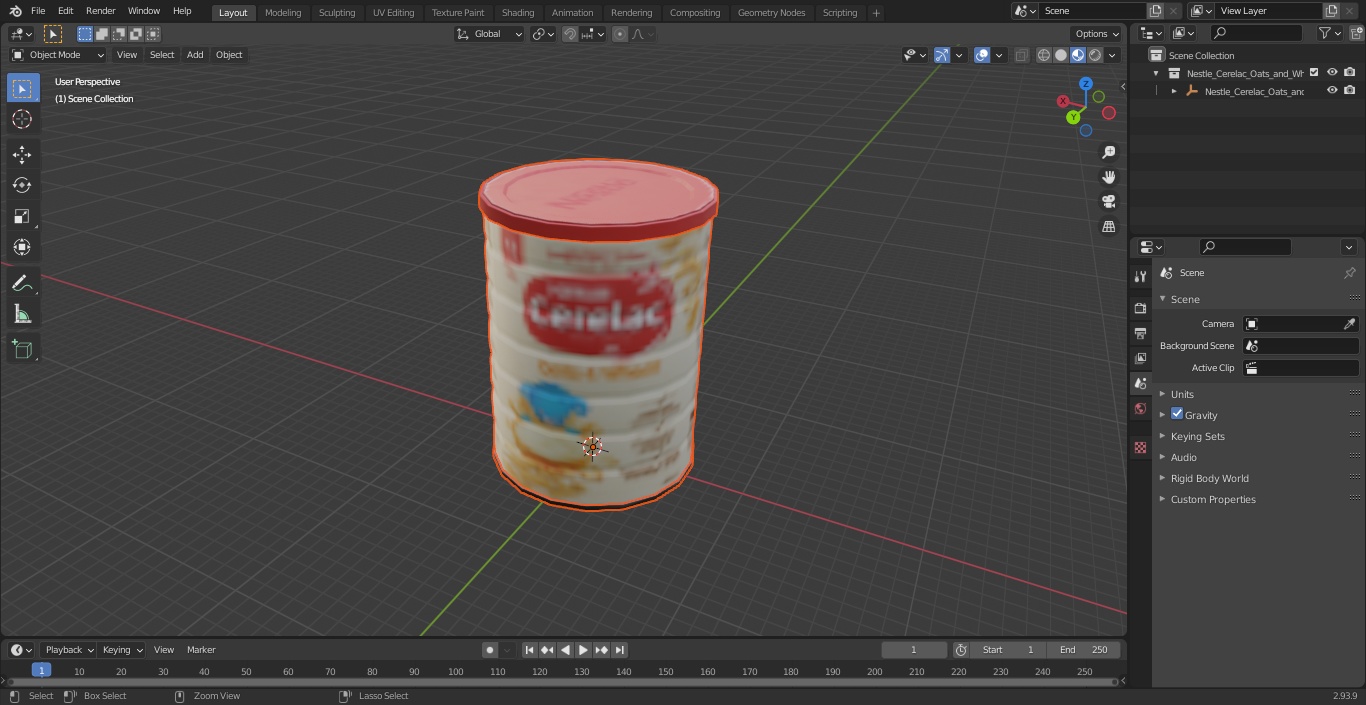Activate the Move tool
Screen dimensions: 1366x705
(x=22, y=154)
